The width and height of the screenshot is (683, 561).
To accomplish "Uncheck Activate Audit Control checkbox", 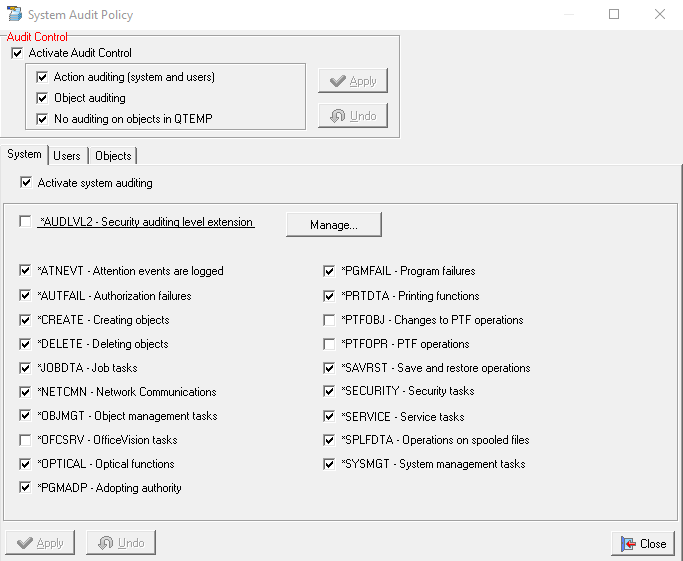I will click(16, 53).
